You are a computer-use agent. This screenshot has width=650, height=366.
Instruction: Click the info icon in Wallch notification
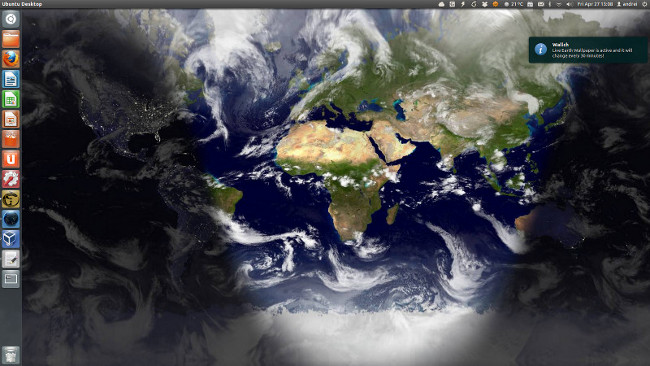(541, 49)
